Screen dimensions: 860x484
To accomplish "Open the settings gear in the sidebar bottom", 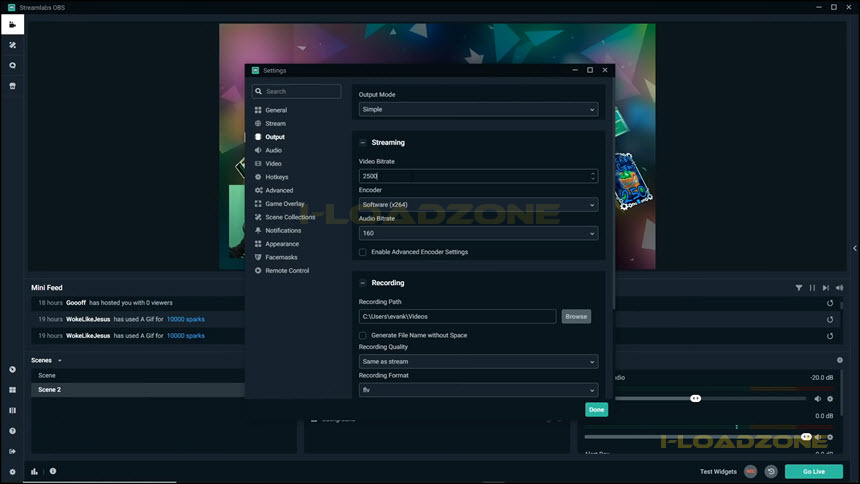I will pyautogui.click(x=12, y=472).
